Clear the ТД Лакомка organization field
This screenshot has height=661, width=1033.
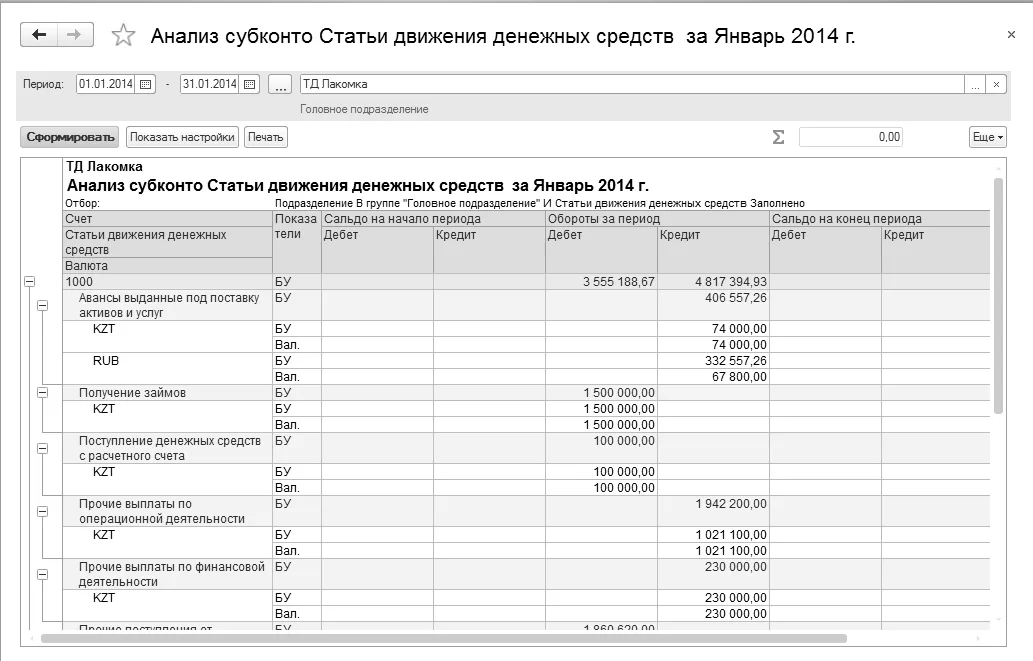[996, 84]
